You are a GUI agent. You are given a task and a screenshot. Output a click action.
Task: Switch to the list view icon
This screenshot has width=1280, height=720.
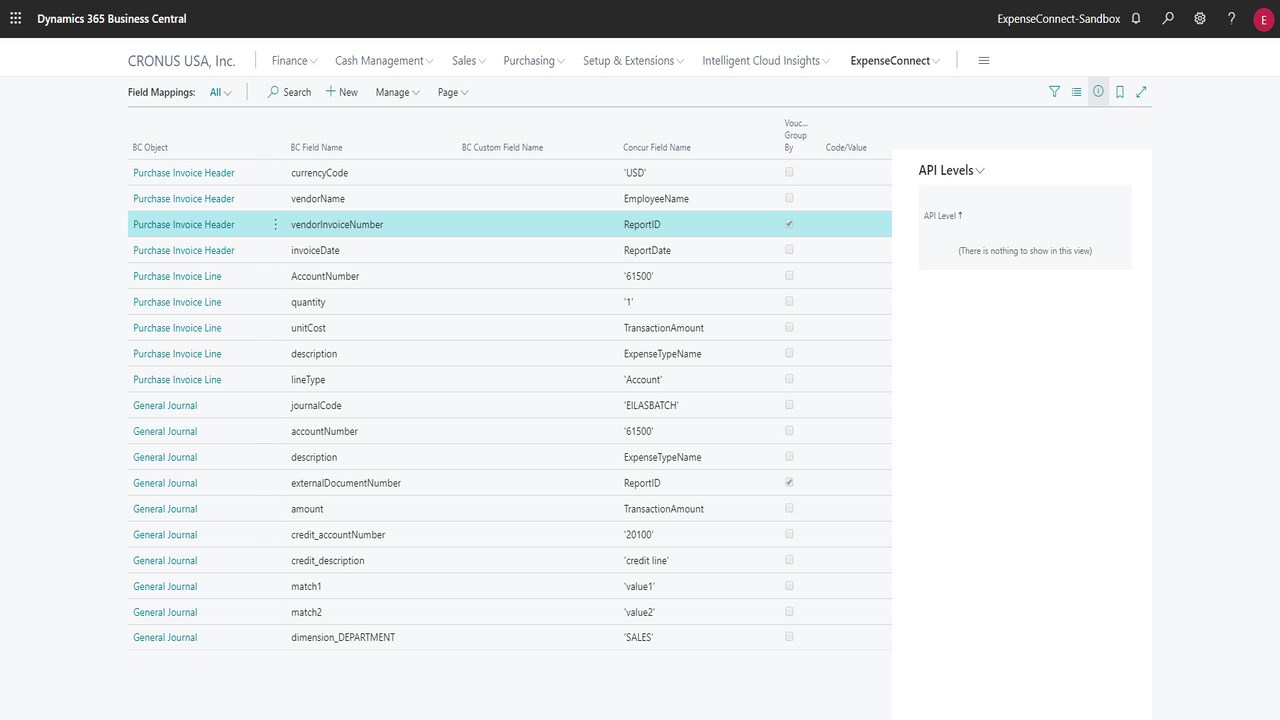pyautogui.click(x=1076, y=92)
